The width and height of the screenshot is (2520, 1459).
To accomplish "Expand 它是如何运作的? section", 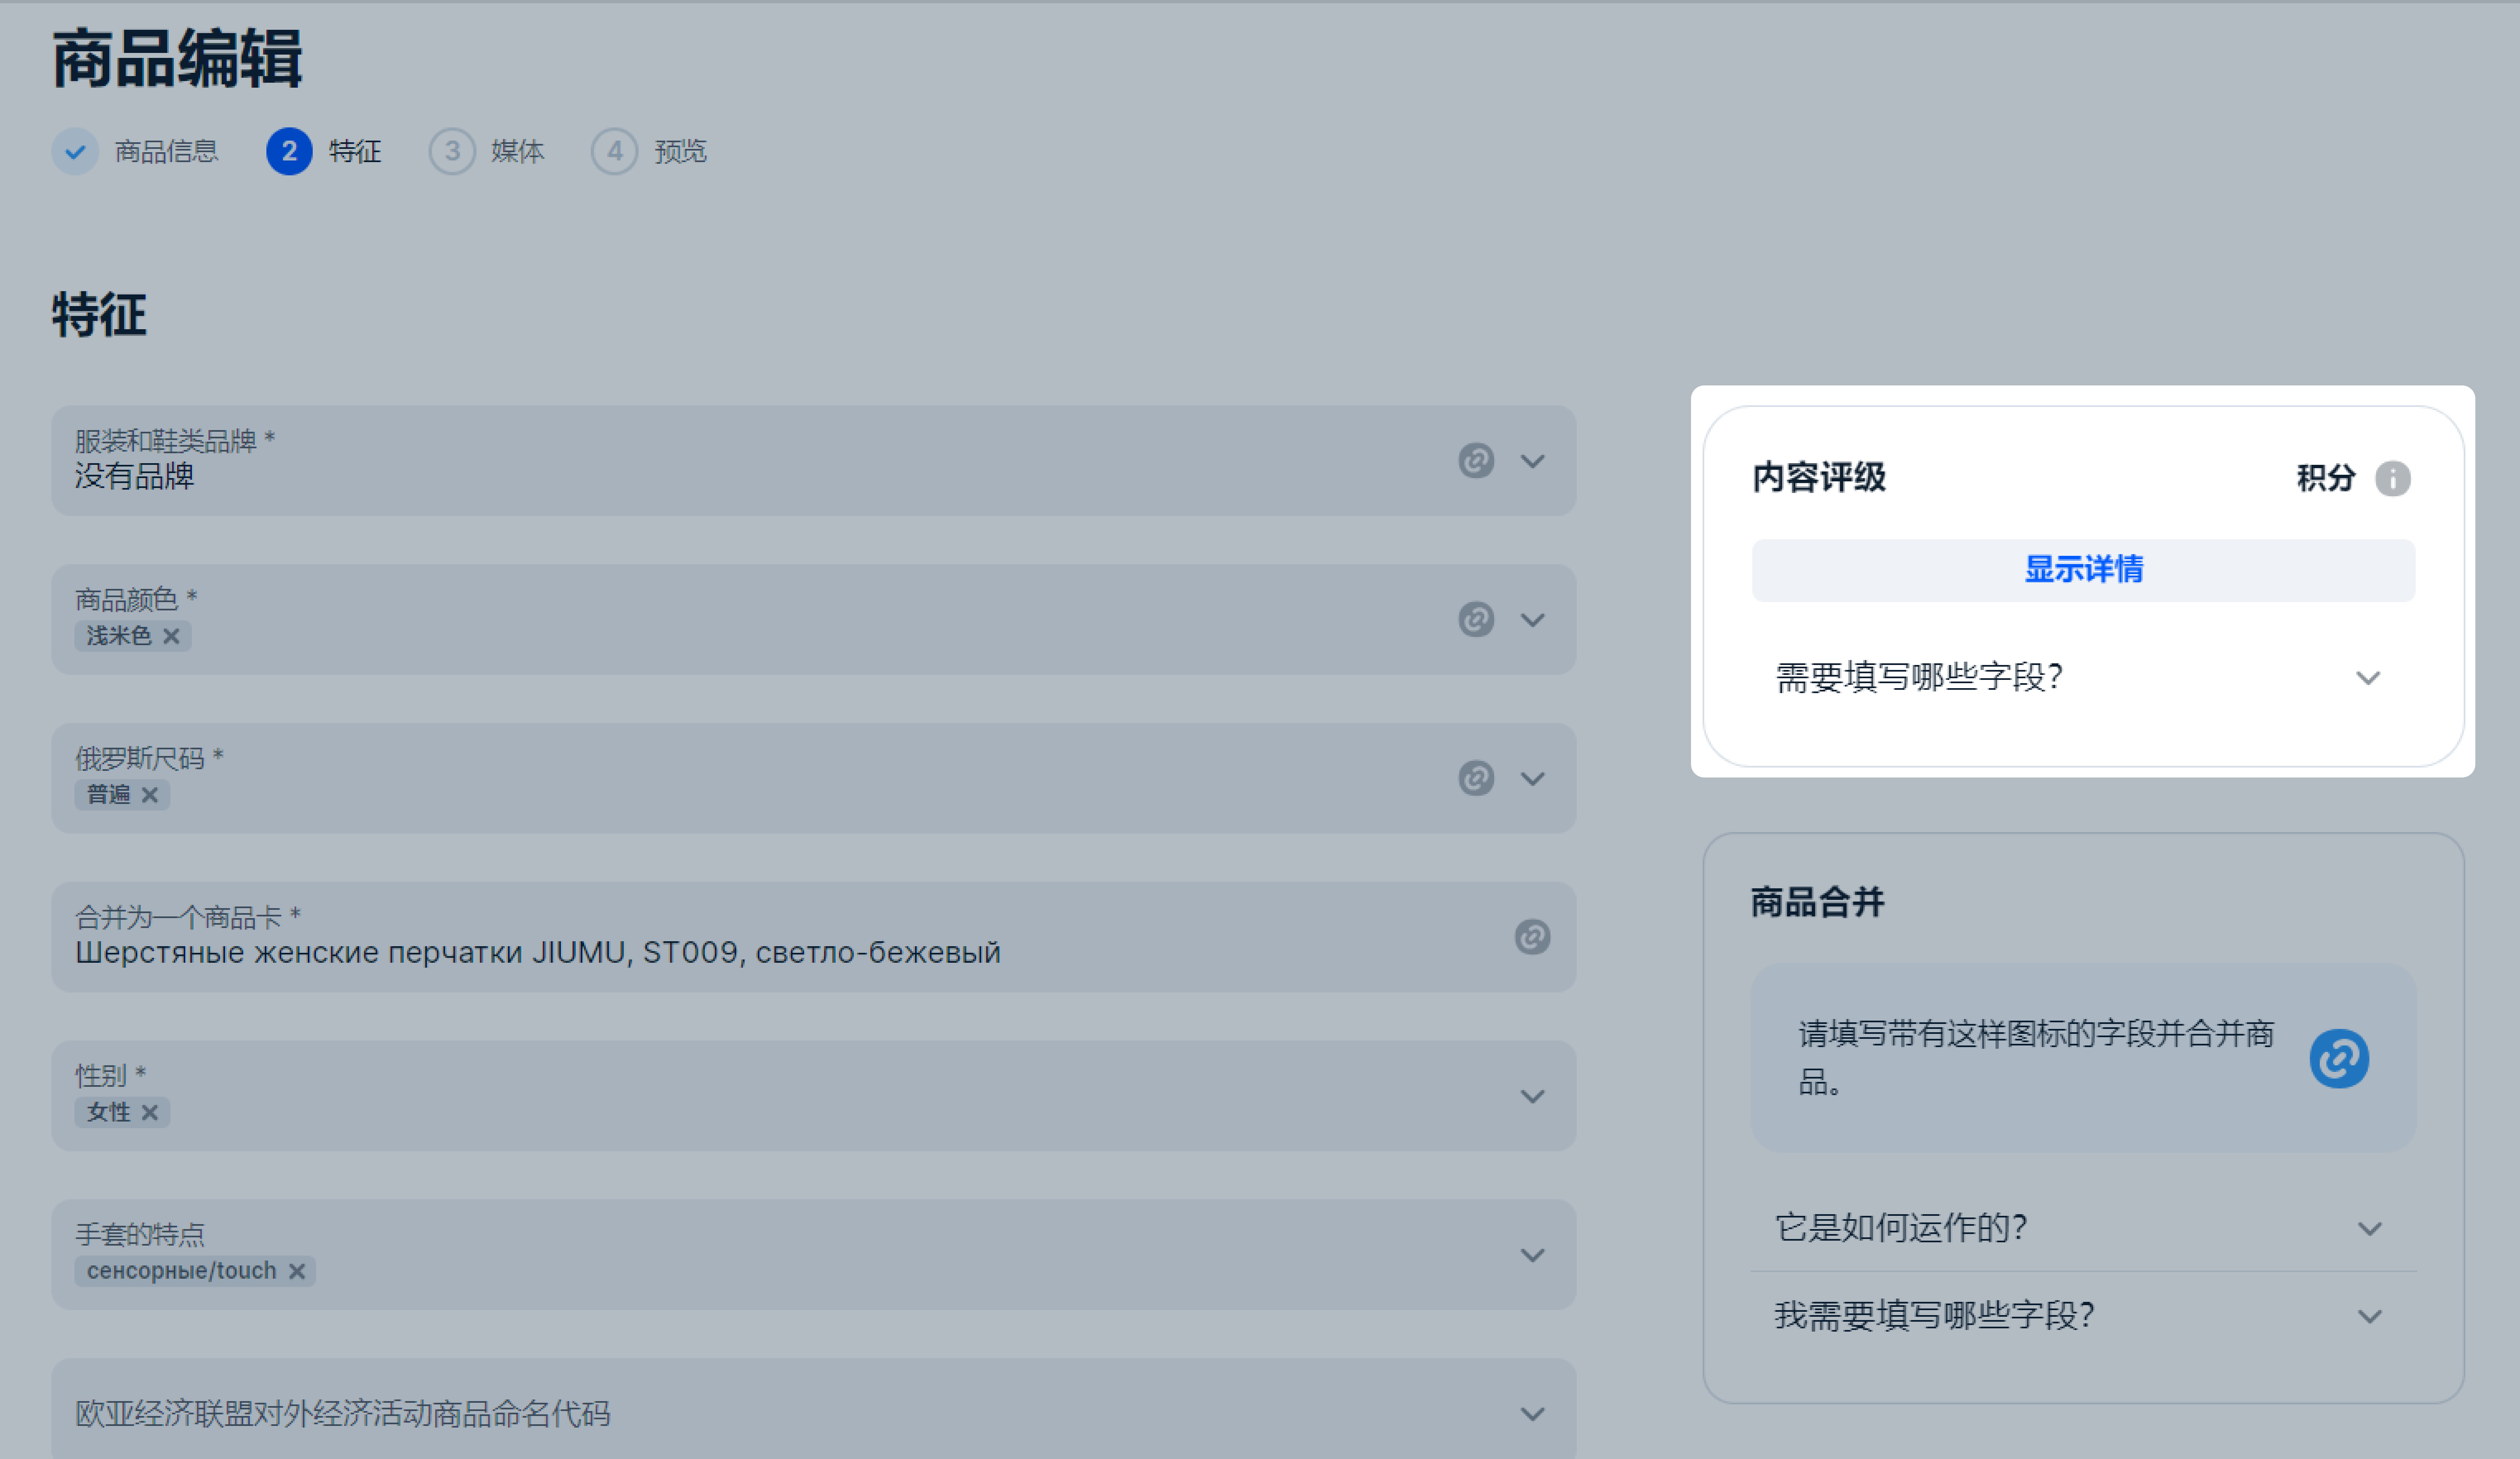I will (x=2083, y=1227).
